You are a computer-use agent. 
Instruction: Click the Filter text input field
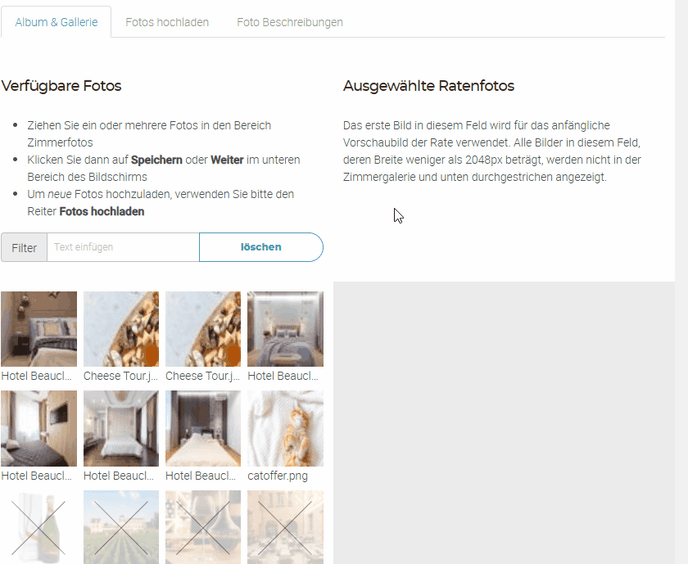coord(123,247)
